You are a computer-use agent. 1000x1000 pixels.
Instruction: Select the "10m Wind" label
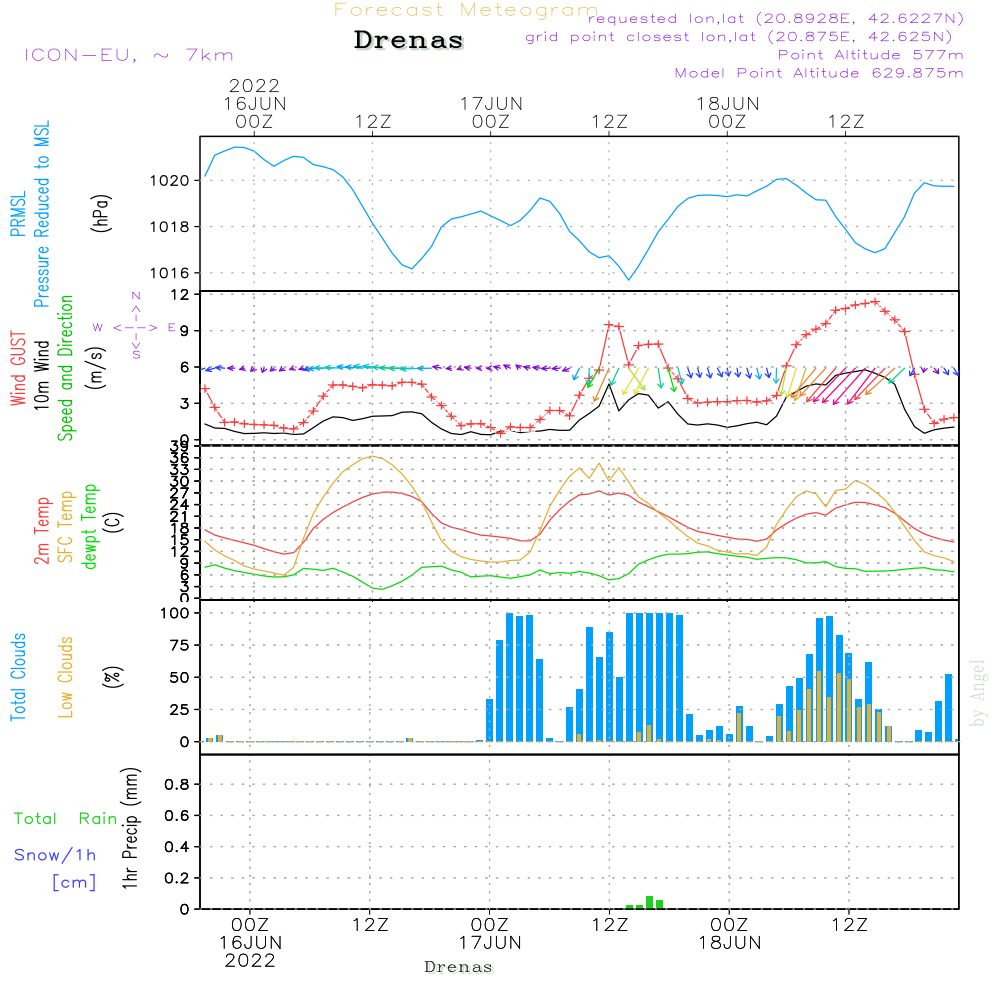41,375
